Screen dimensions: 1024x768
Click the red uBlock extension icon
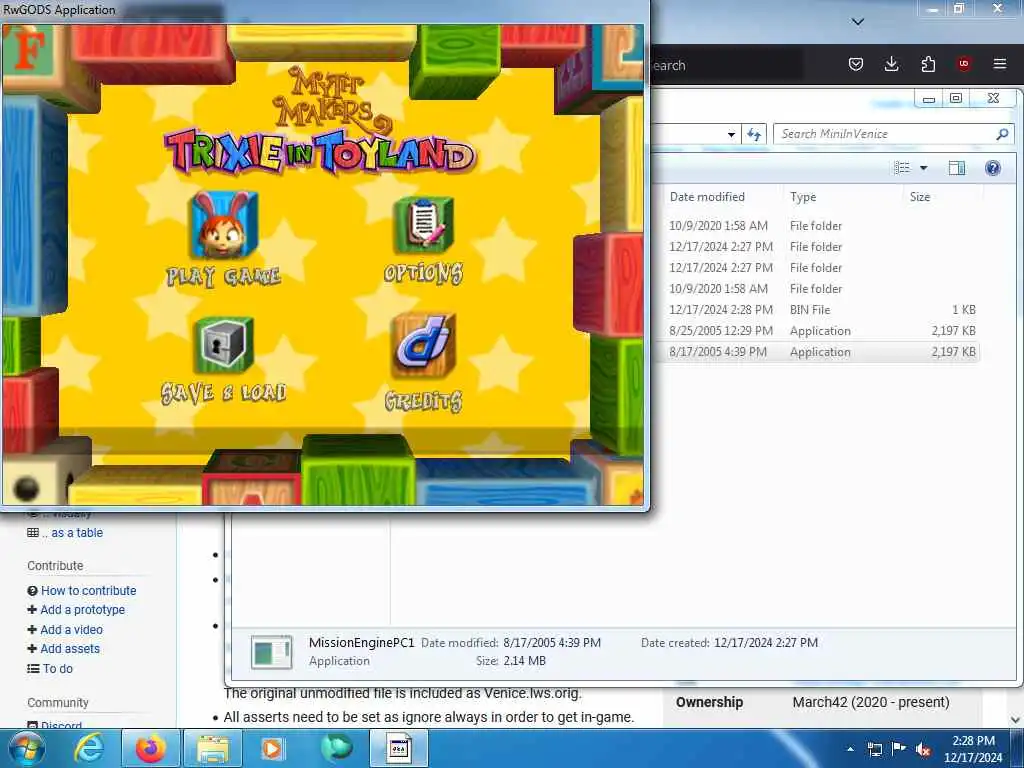click(964, 64)
